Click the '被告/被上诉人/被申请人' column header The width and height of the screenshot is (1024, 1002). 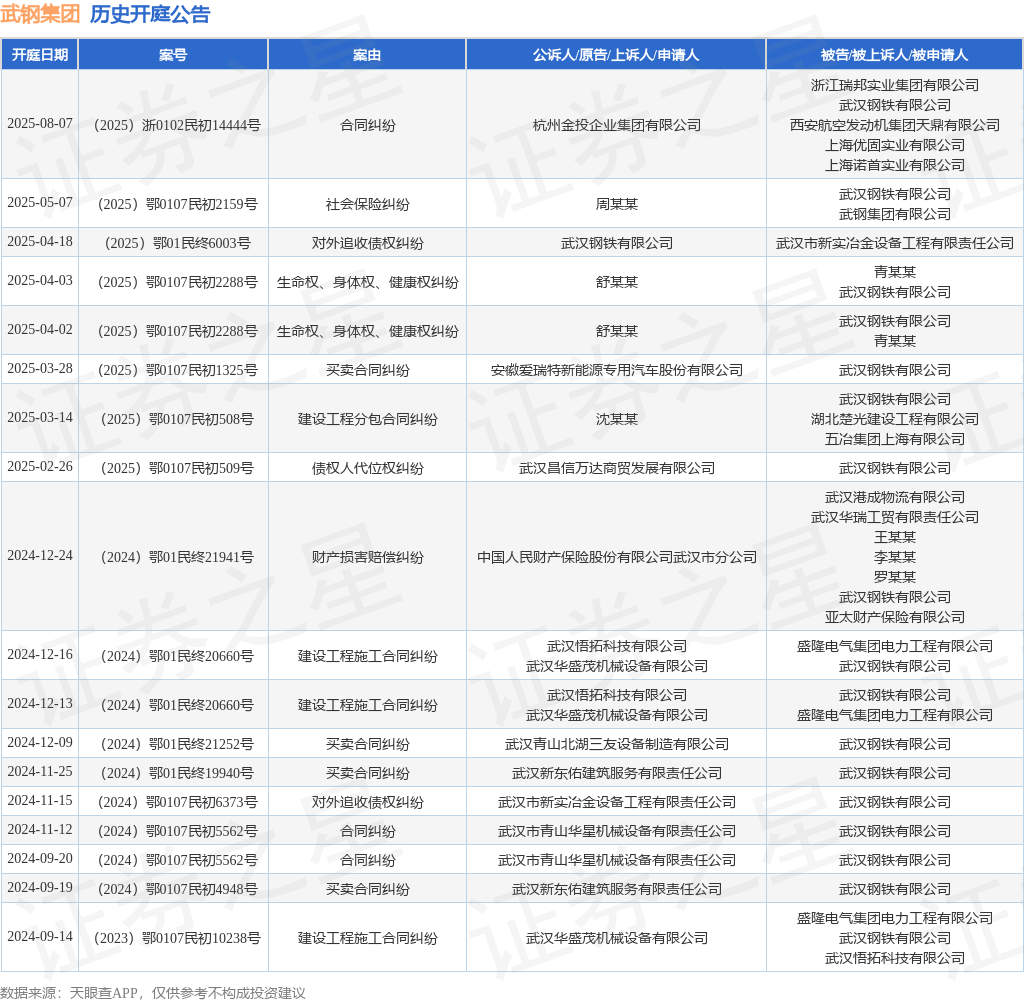pos(894,55)
